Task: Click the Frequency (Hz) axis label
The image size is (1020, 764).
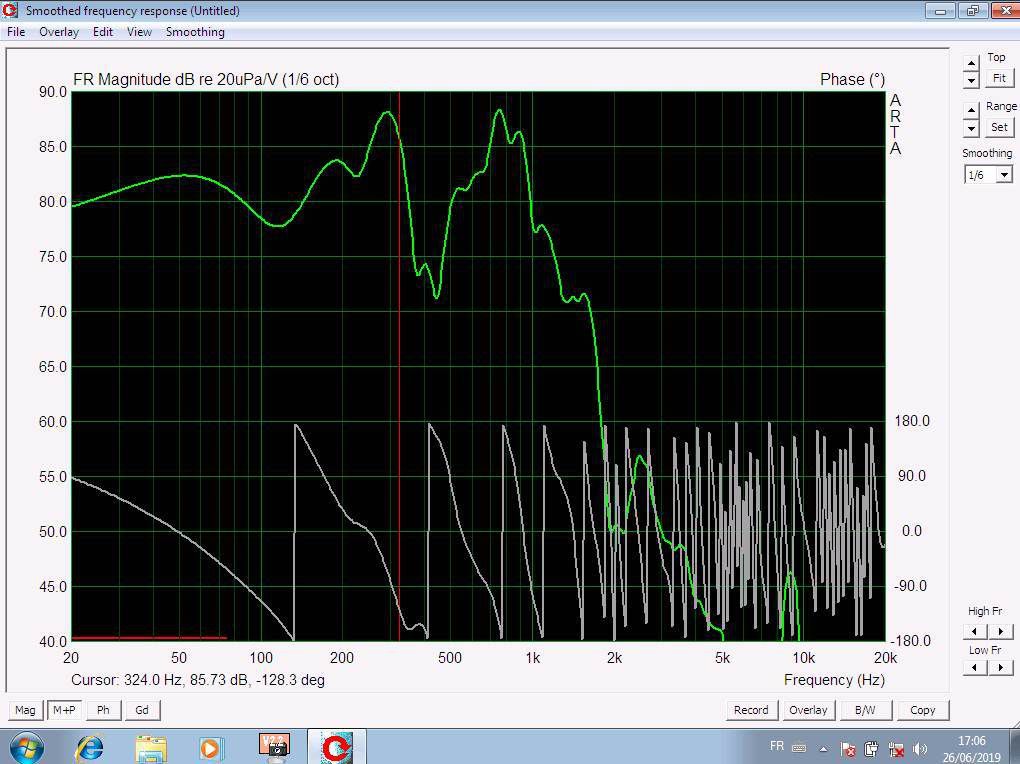Action: pyautogui.click(x=834, y=680)
